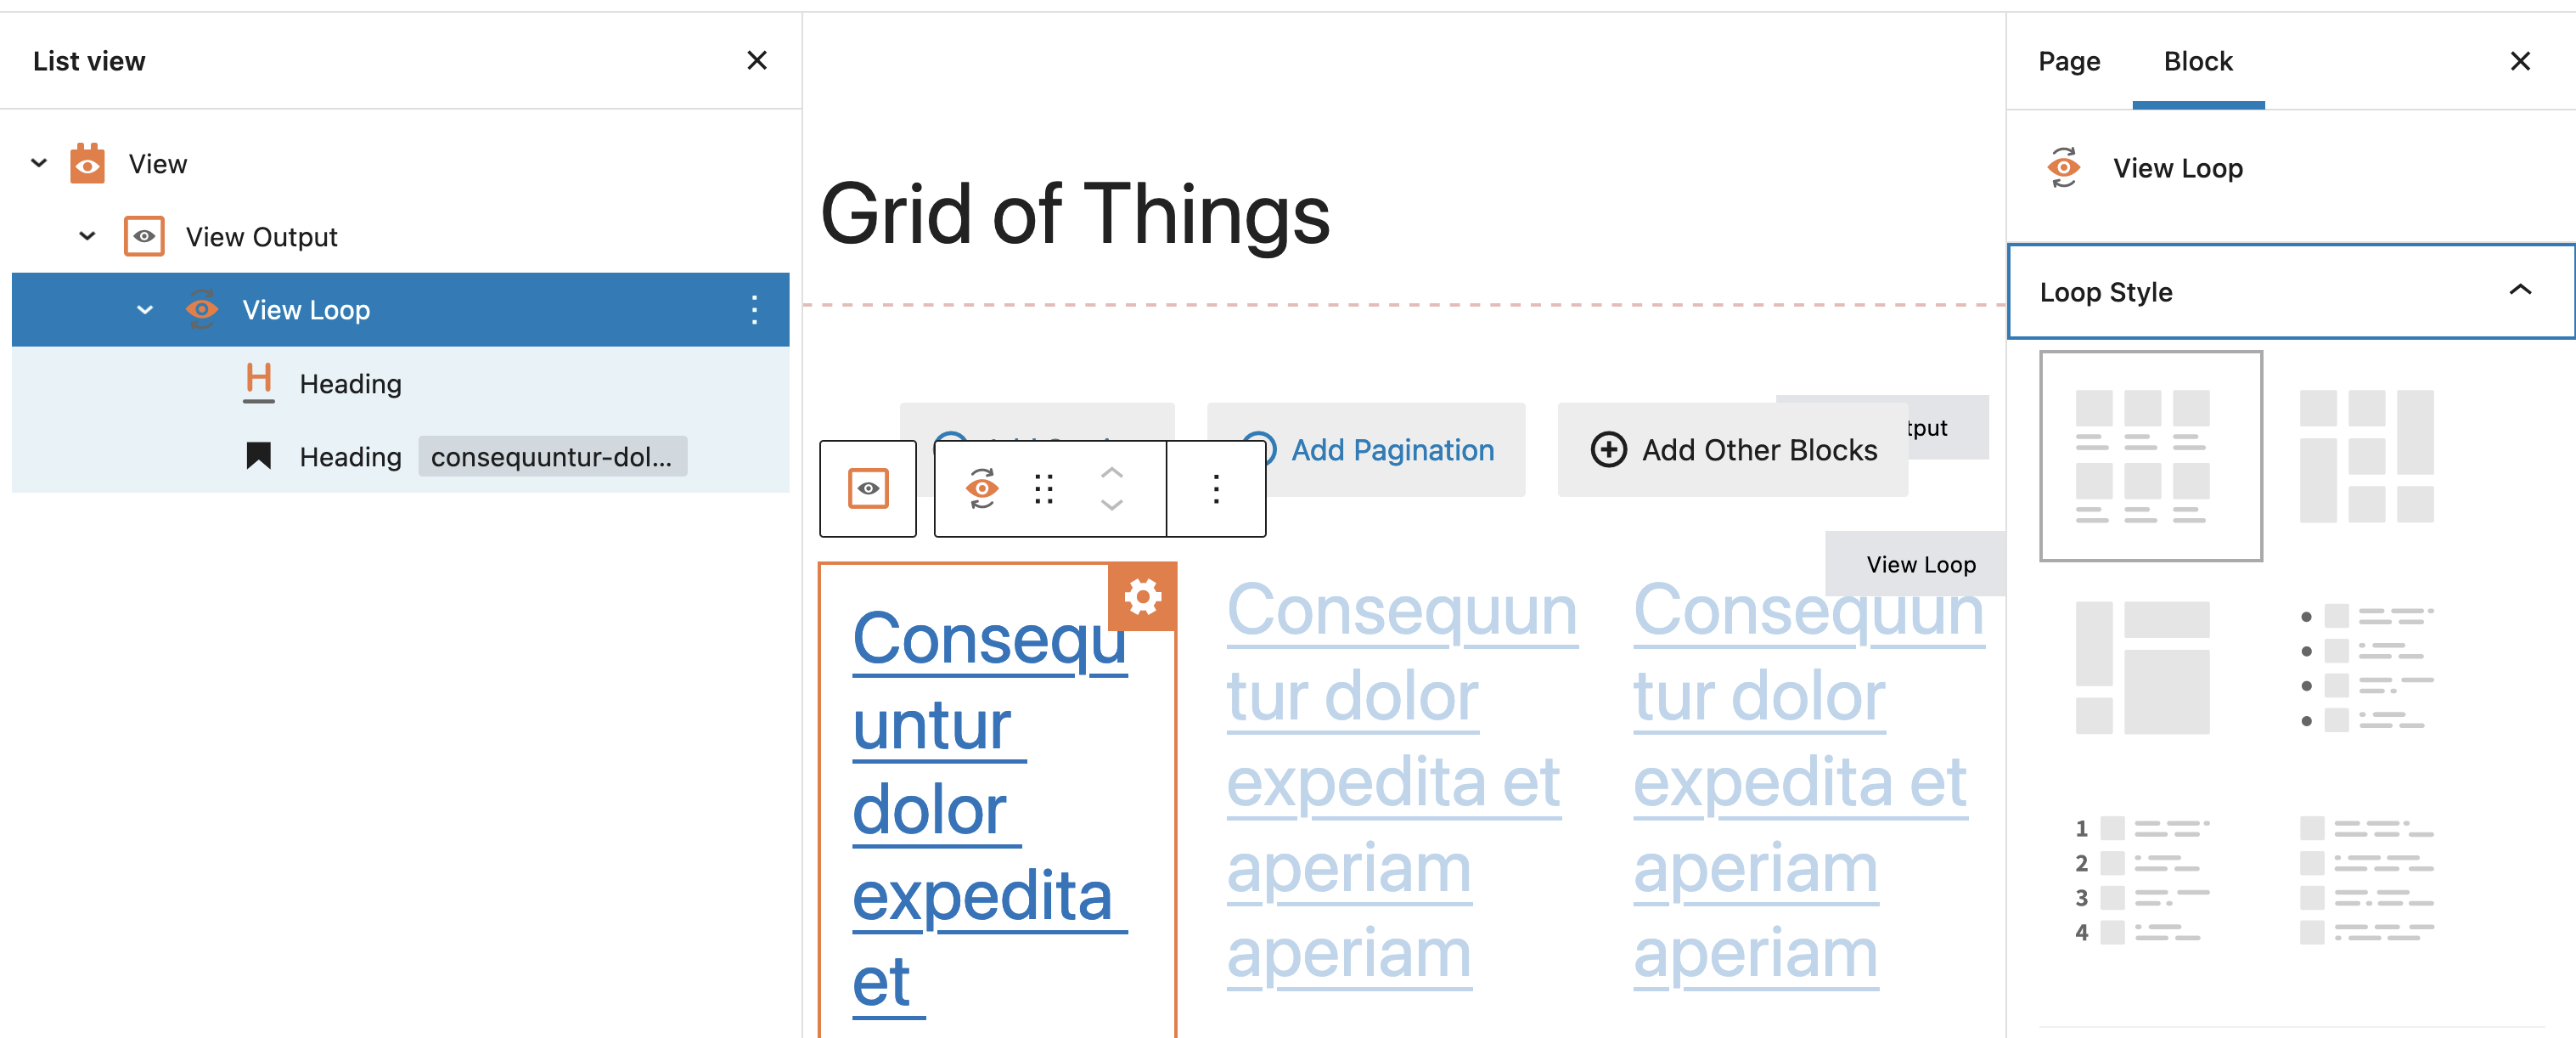
Task: Collapse the View tree item chevron
Action: click(39, 163)
